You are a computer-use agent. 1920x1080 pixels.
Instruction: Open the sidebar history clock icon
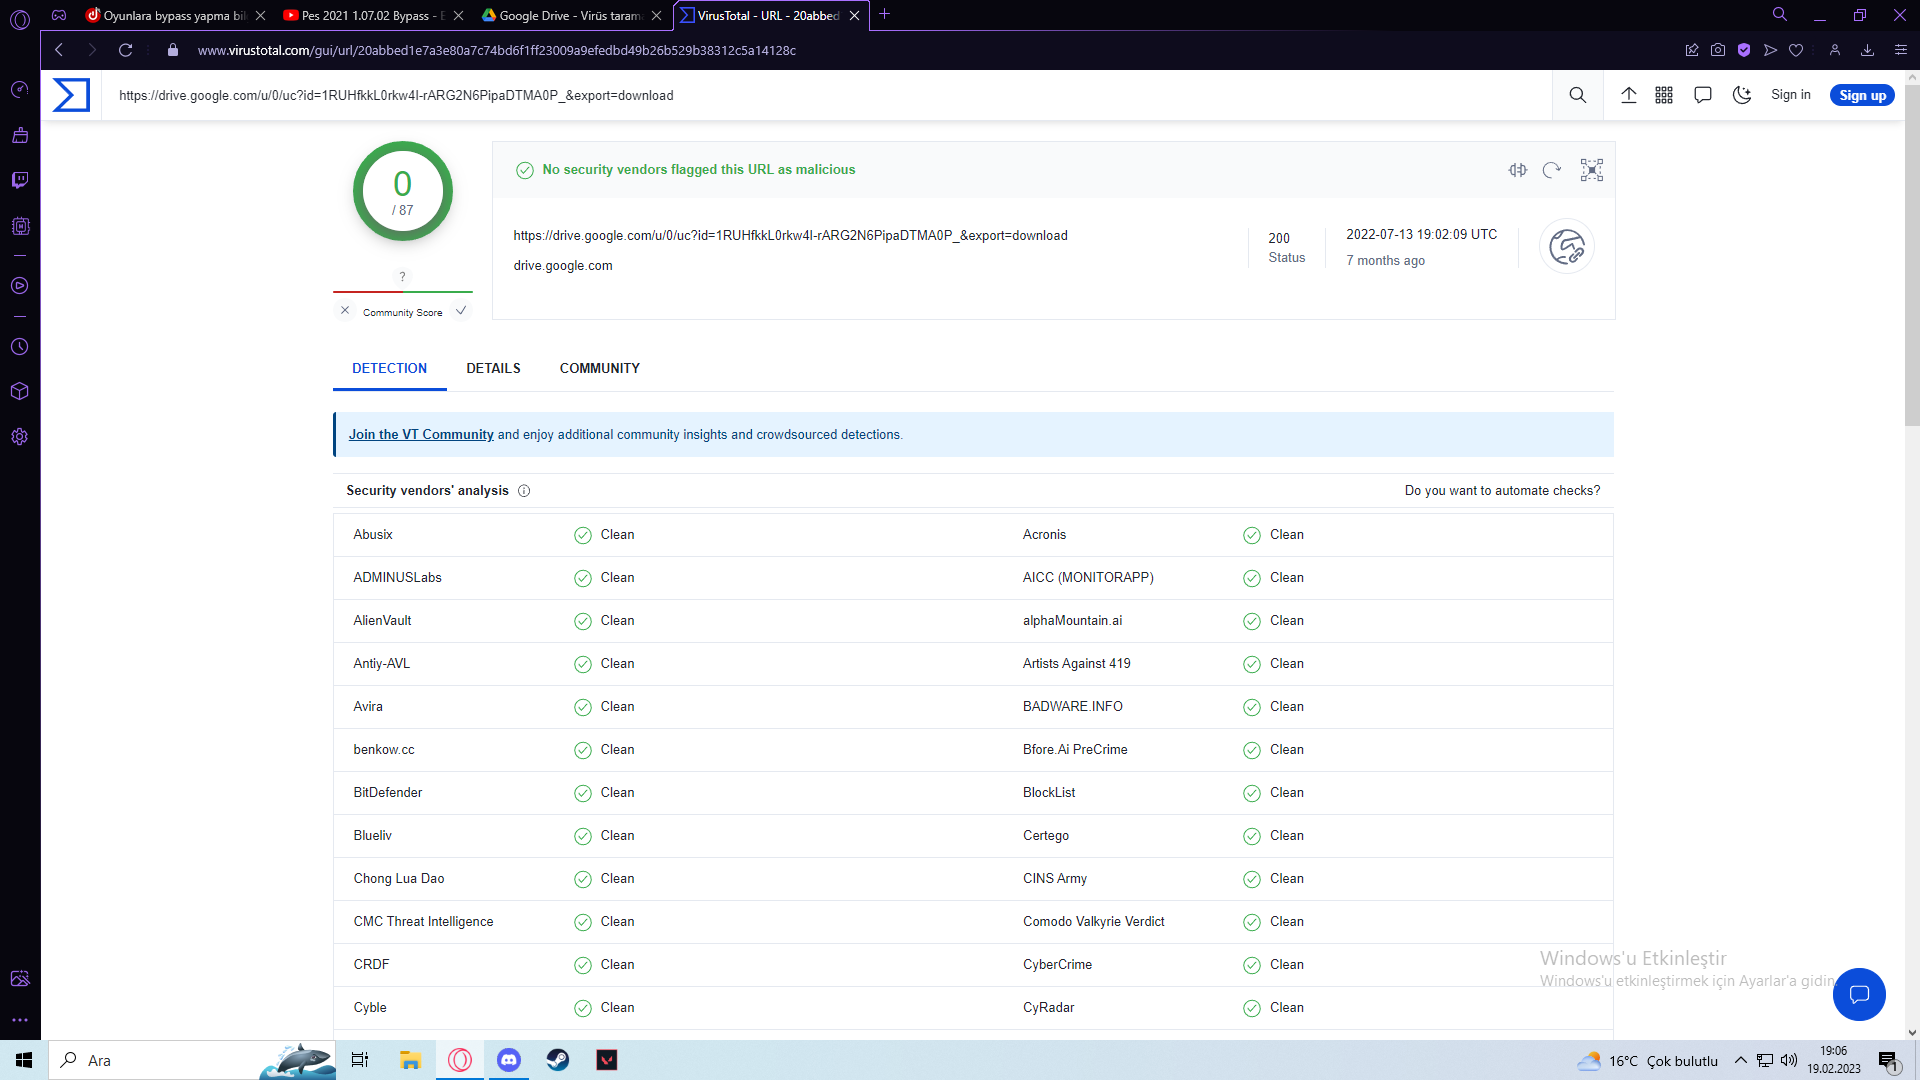20,347
